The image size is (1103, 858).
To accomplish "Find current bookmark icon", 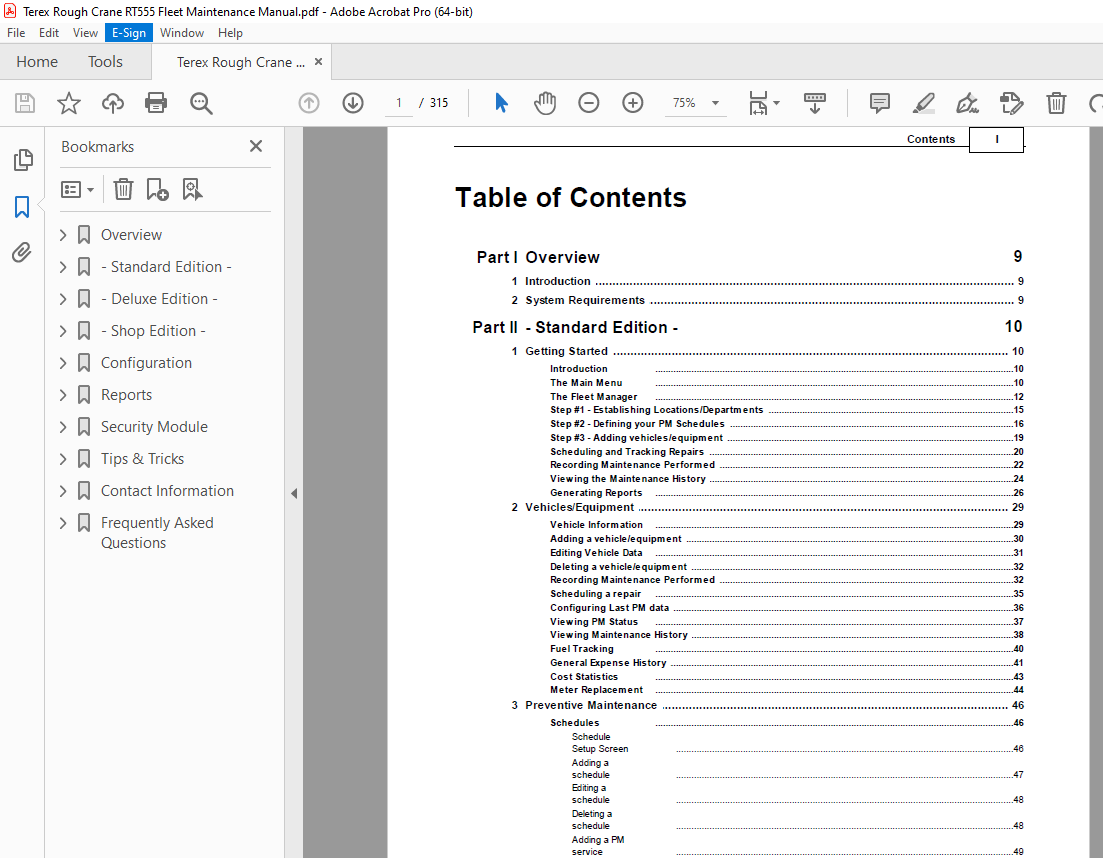I will click(192, 189).
